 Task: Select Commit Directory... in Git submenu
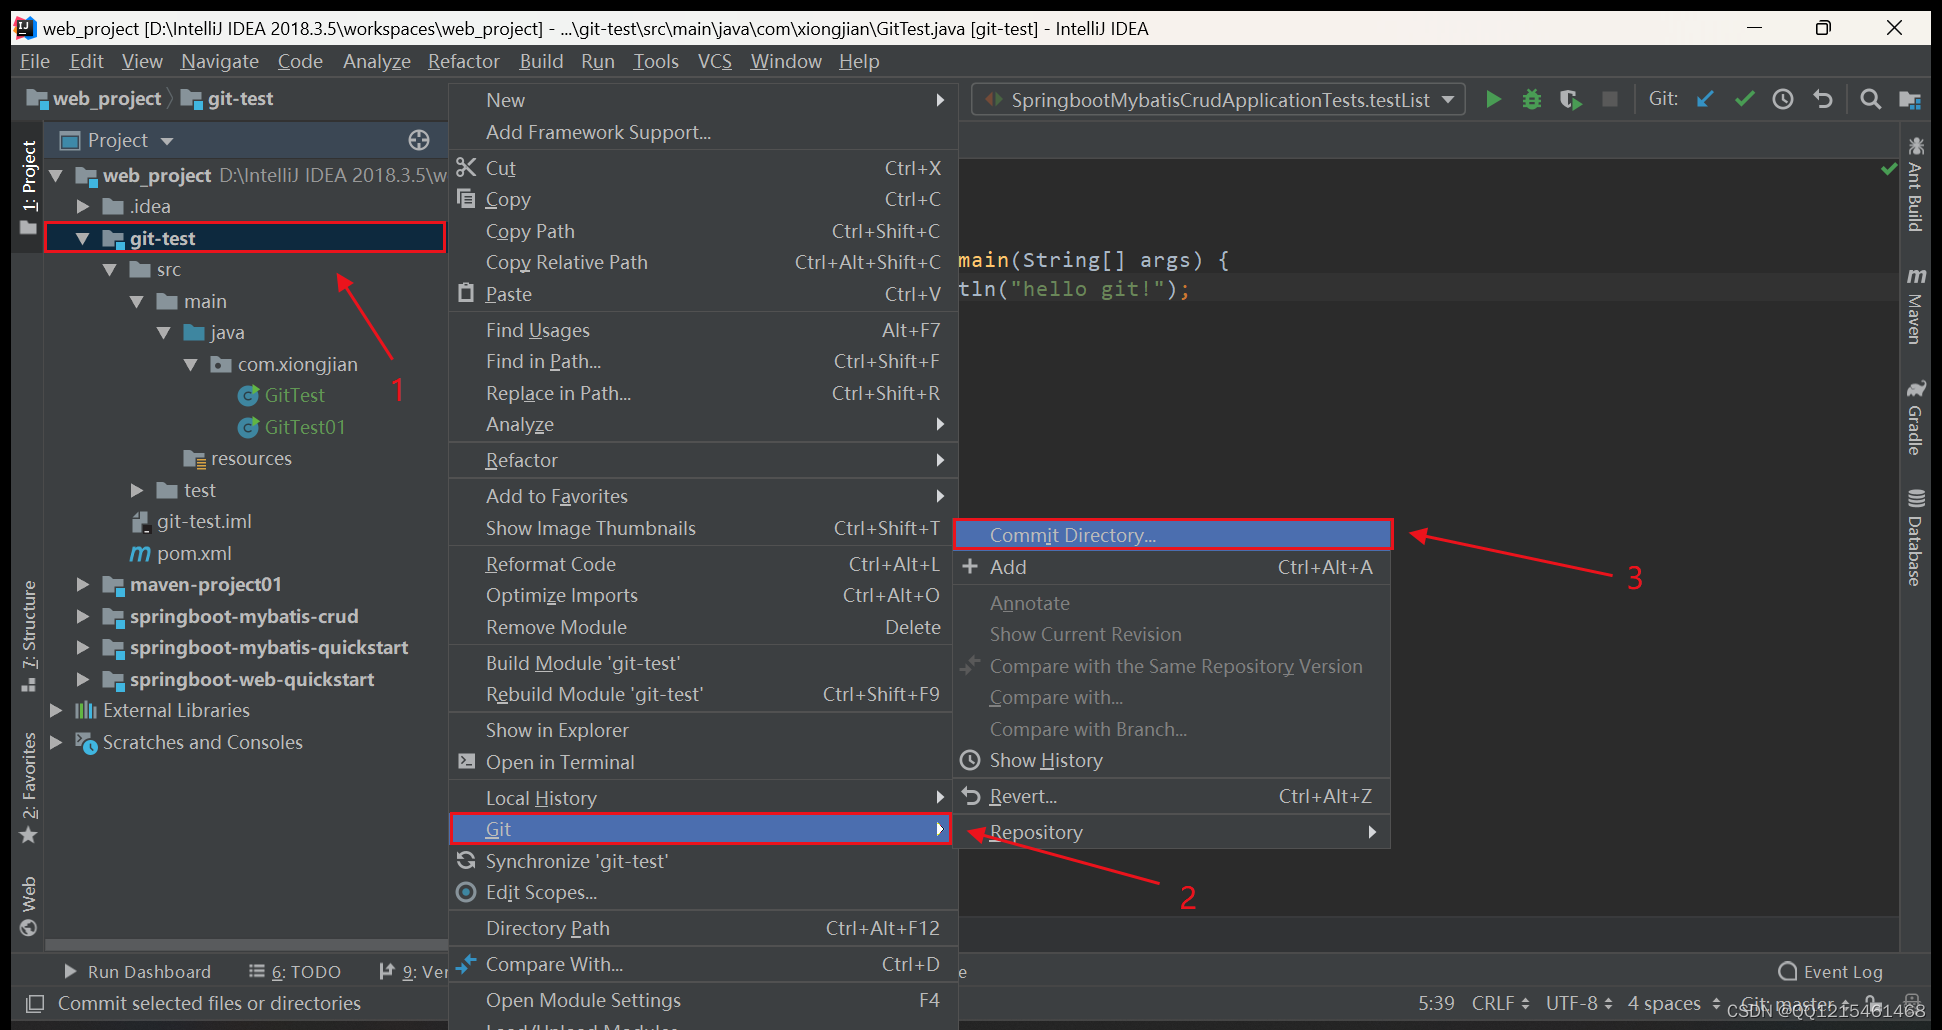[x=1173, y=535]
